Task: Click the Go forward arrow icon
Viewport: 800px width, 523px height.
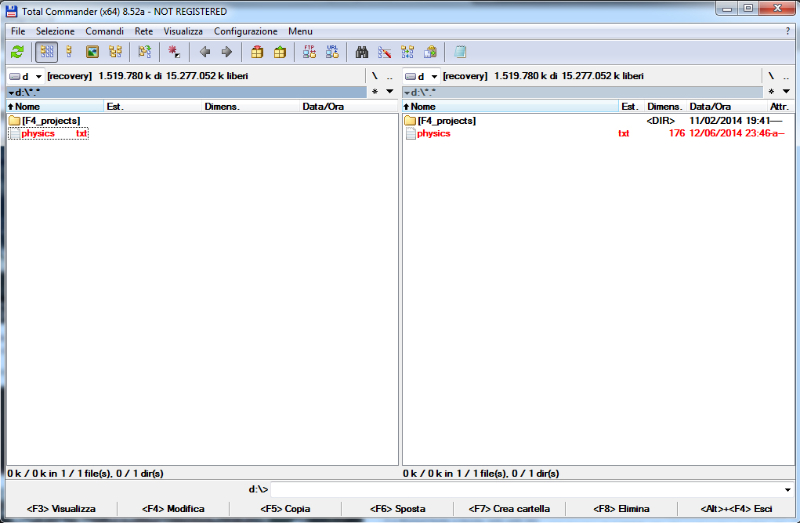Action: [x=226, y=52]
